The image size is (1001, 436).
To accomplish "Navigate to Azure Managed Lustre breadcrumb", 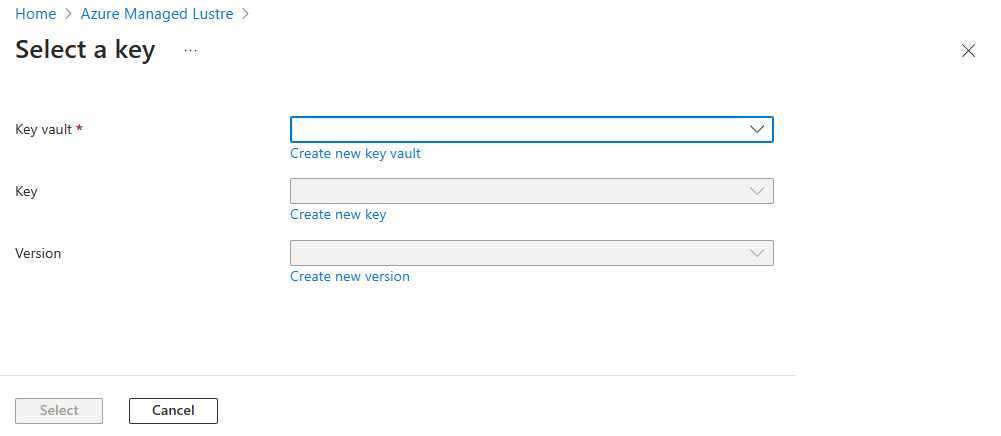I will [159, 14].
